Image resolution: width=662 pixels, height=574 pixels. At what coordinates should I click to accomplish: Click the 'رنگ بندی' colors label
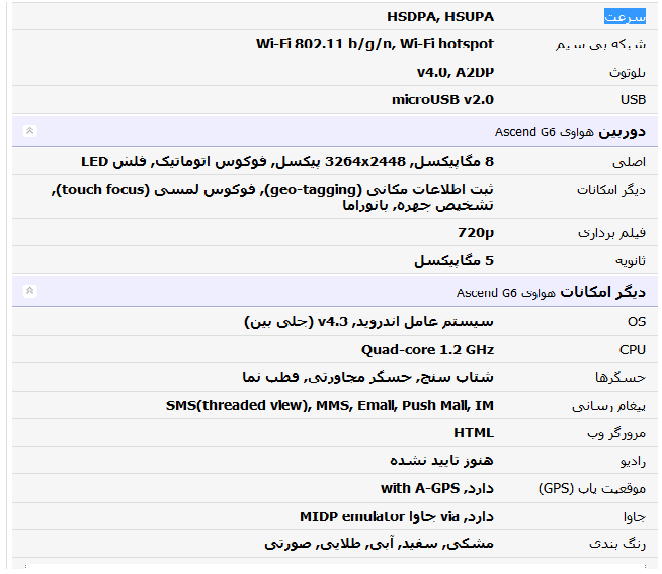617,544
